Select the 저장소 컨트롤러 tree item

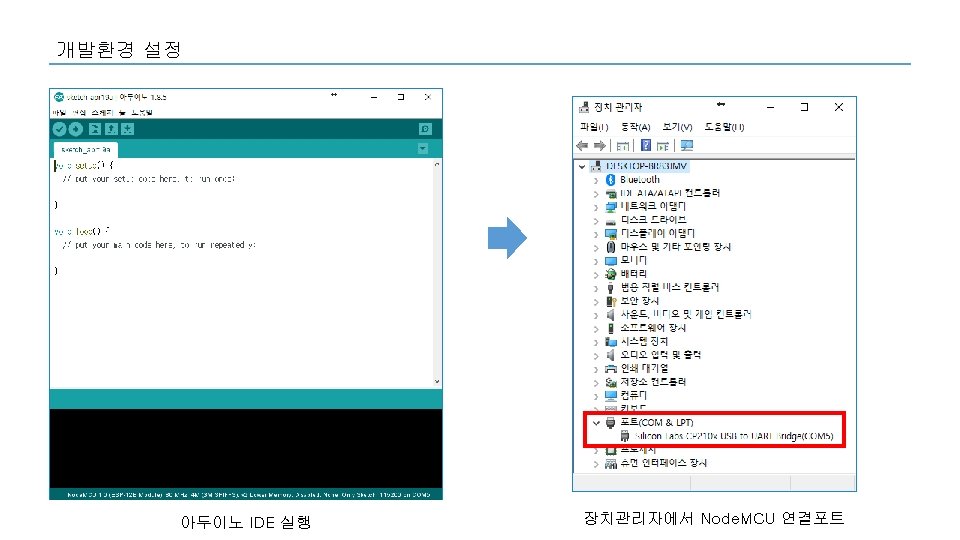point(653,381)
